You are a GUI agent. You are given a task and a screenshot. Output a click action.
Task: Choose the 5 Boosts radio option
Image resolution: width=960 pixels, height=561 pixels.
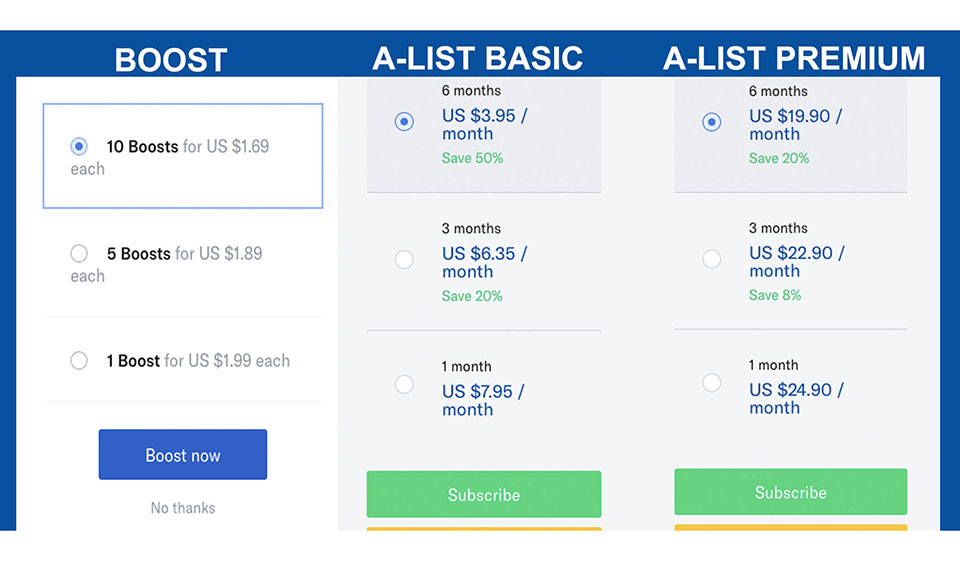click(x=79, y=254)
